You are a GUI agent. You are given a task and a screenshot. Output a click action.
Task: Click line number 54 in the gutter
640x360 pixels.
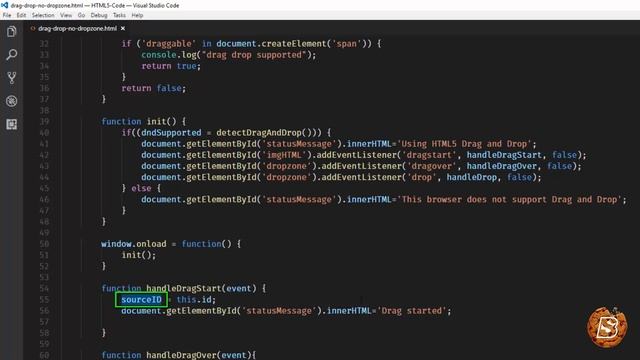44,289
